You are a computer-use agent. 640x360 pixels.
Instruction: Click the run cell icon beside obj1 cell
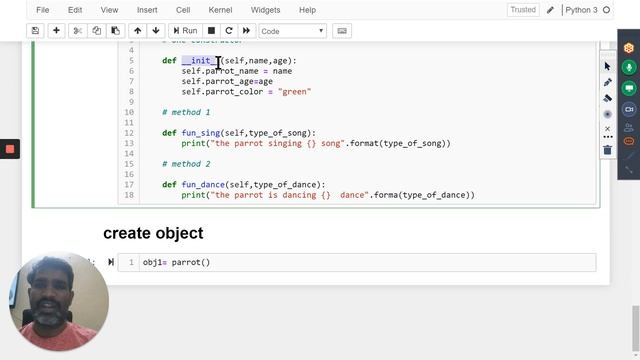[111, 262]
